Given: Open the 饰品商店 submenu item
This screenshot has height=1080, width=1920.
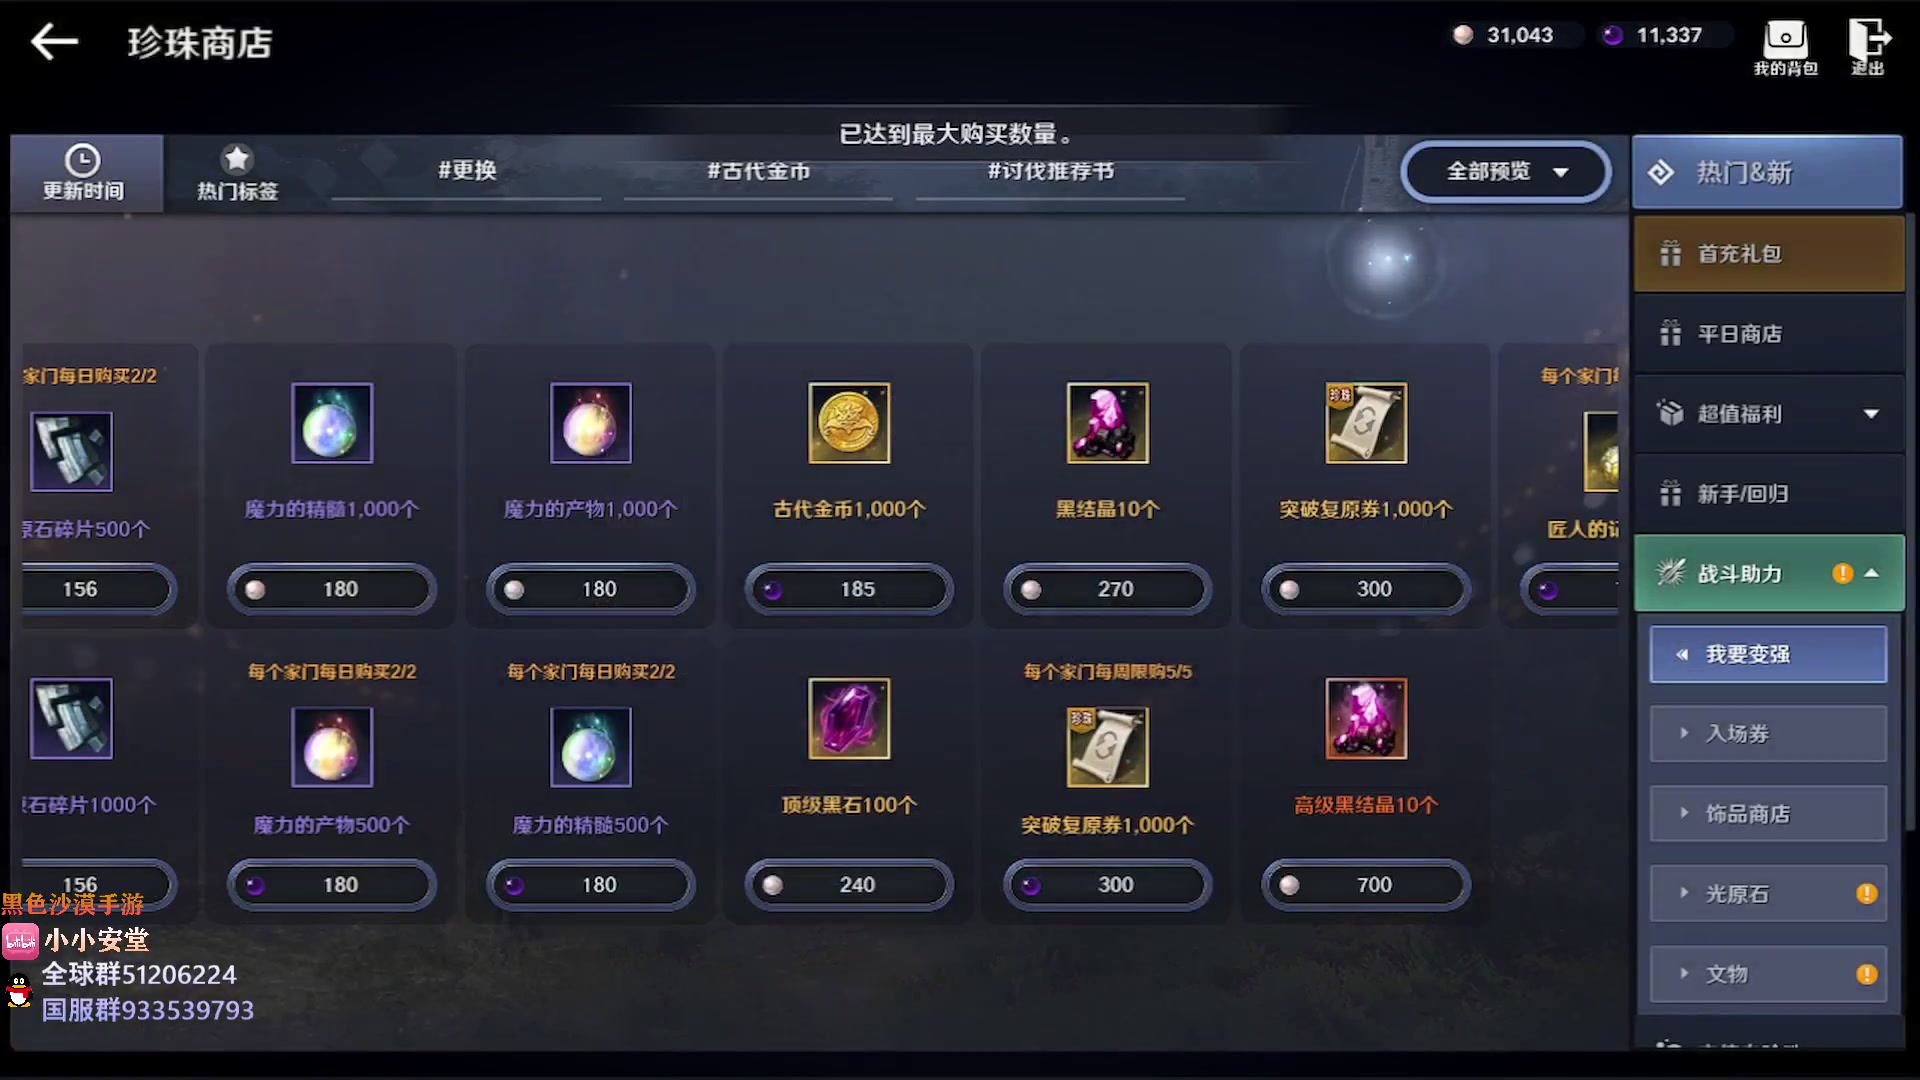Looking at the screenshot, I should pyautogui.click(x=1768, y=814).
